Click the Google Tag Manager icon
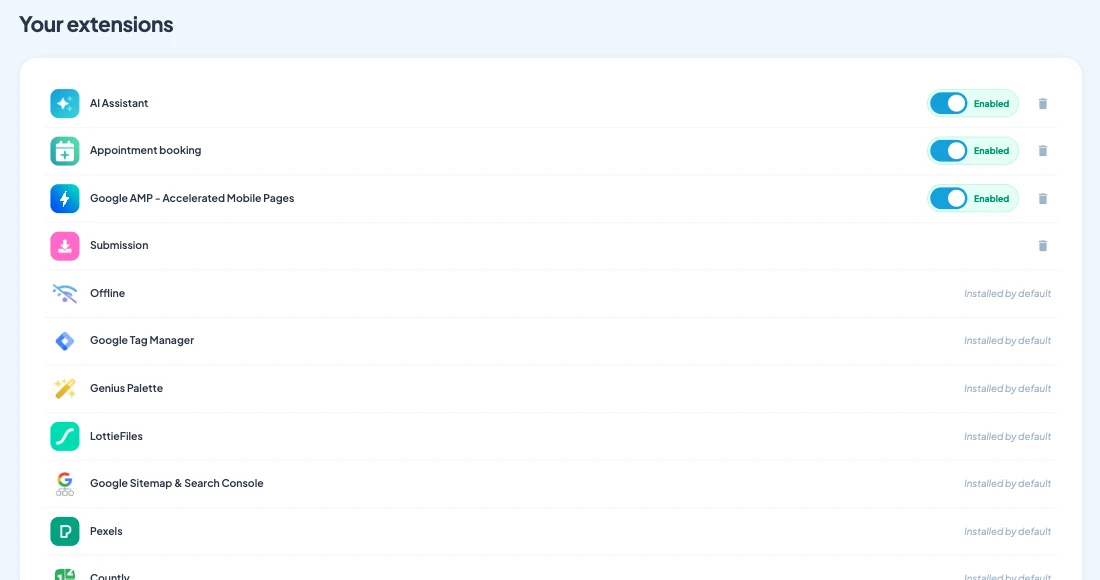The width and height of the screenshot is (1100, 580). coord(65,341)
